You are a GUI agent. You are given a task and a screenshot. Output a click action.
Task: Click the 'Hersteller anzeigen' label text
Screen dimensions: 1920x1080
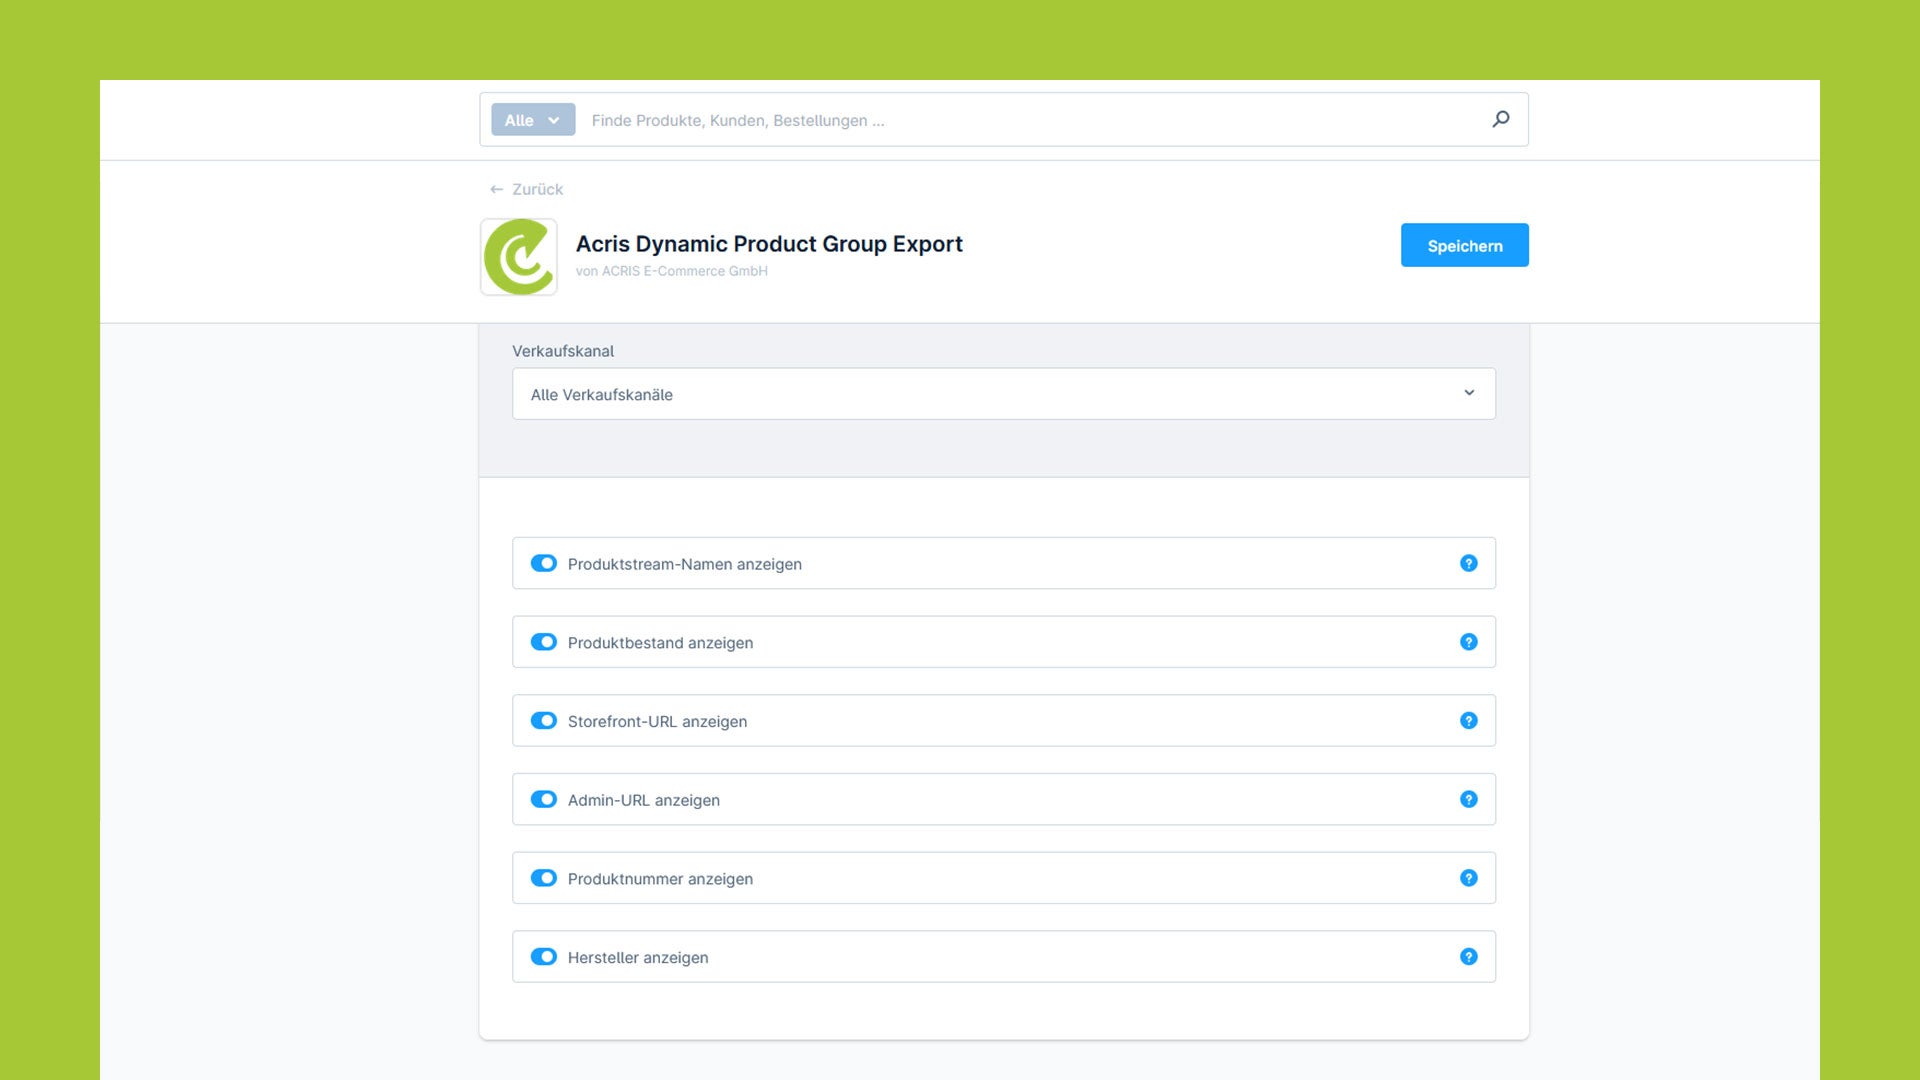point(638,957)
